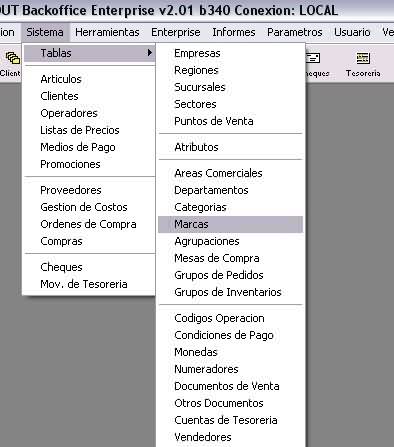Open the Informes menu
Screen dimensions: 394x447
click(x=234, y=32)
